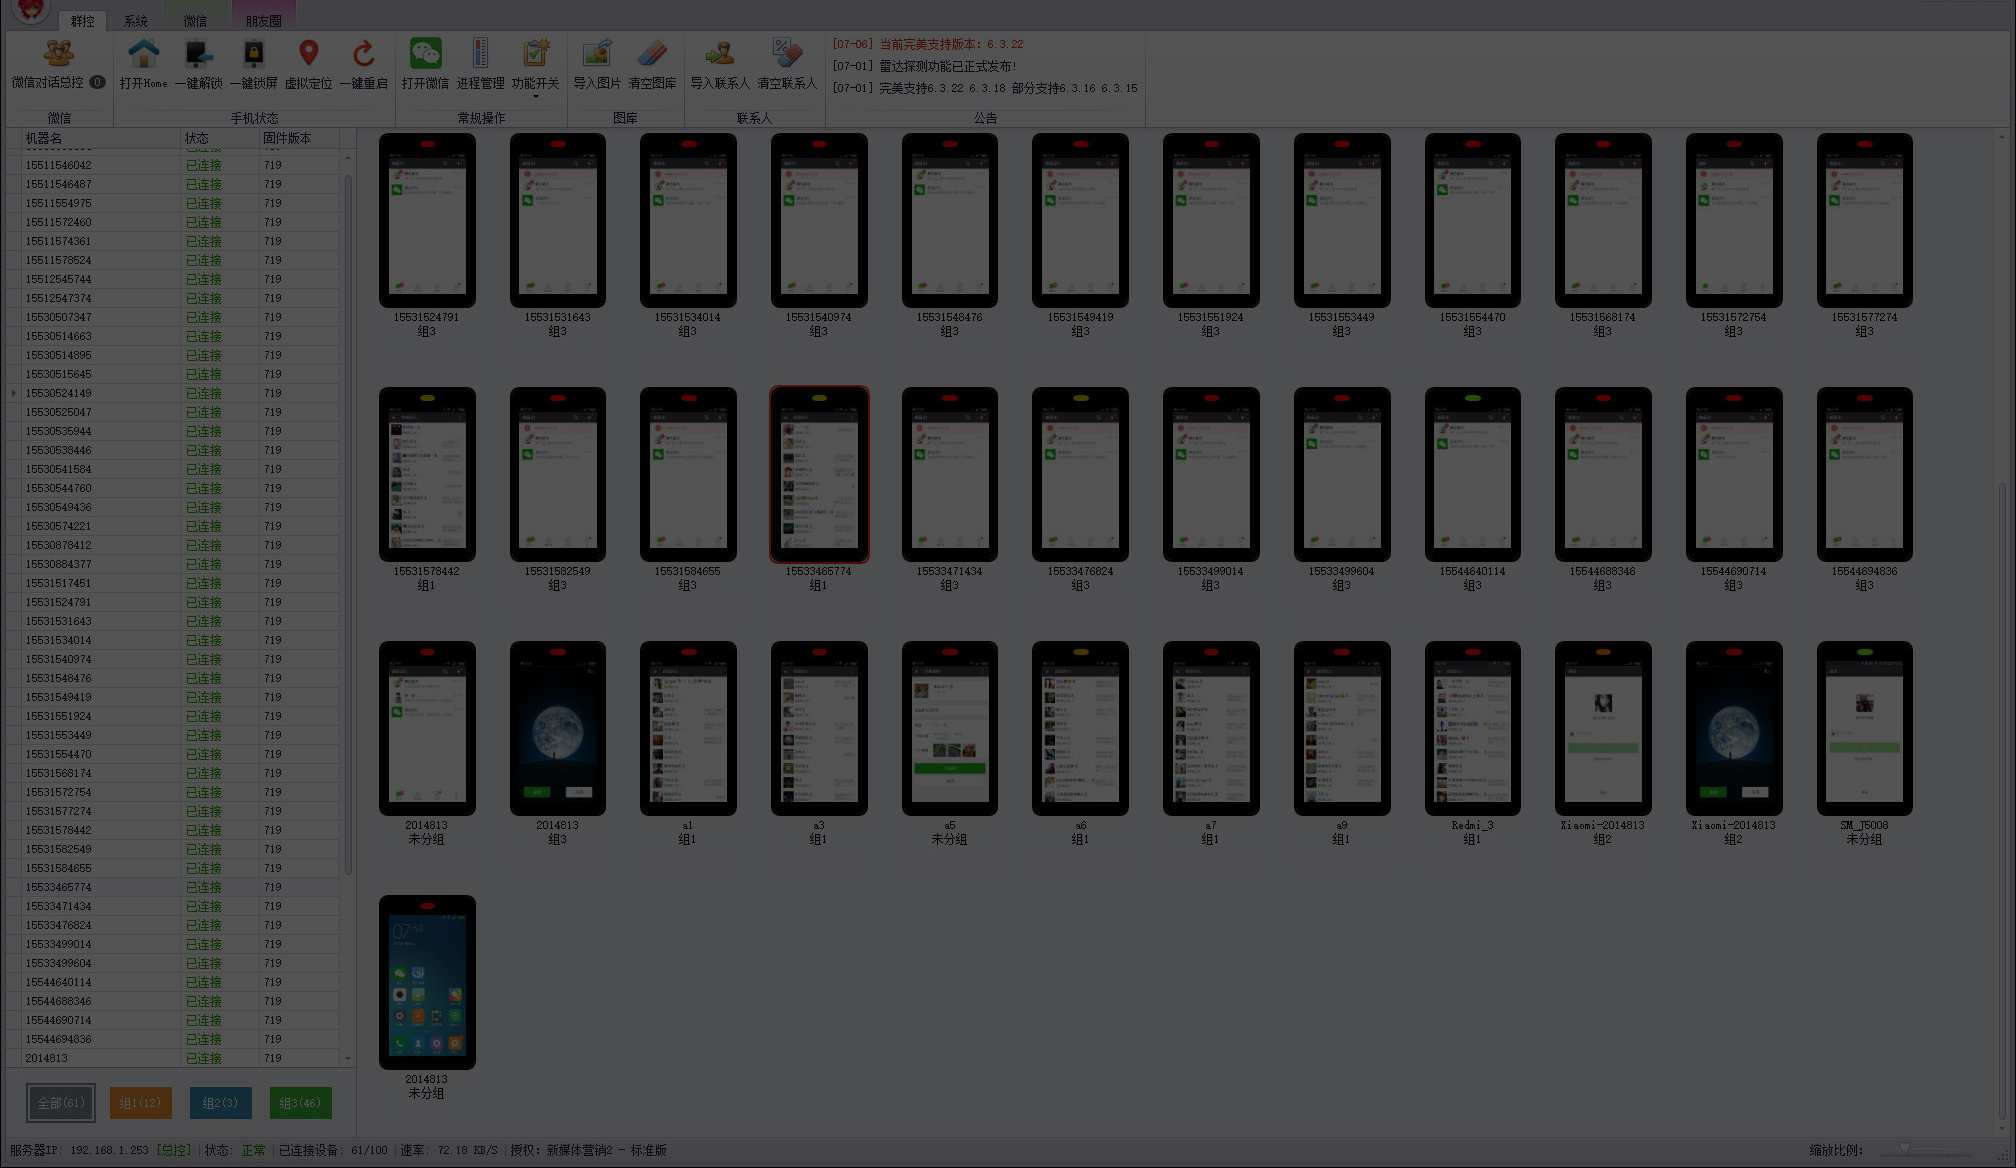Select phone thumbnail 15533465774
This screenshot has width=2016, height=1168.
[x=819, y=475]
